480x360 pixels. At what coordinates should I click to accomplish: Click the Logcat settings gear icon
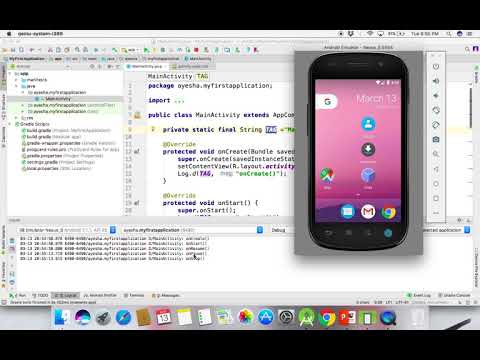click(x=460, y=220)
